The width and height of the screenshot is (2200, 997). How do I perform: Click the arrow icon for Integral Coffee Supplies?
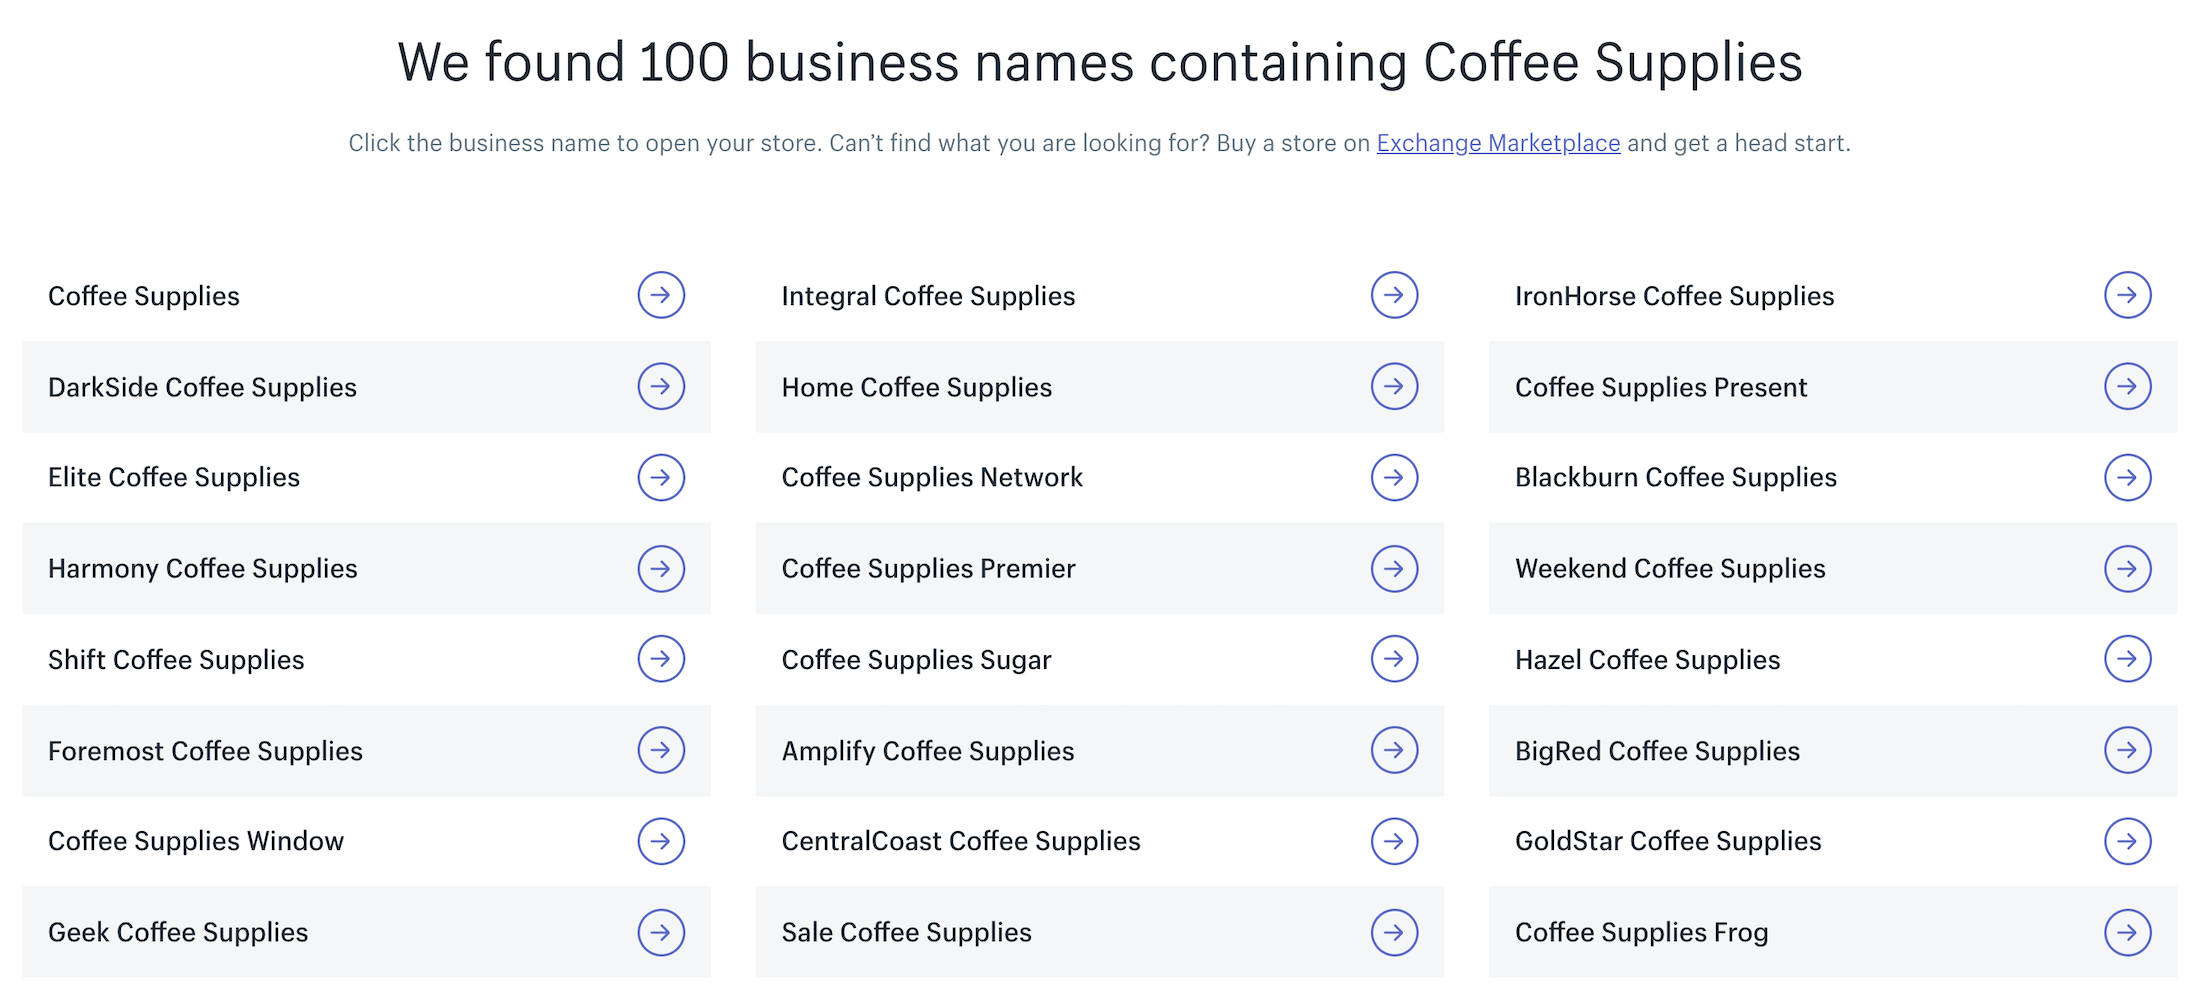pyautogui.click(x=1395, y=295)
